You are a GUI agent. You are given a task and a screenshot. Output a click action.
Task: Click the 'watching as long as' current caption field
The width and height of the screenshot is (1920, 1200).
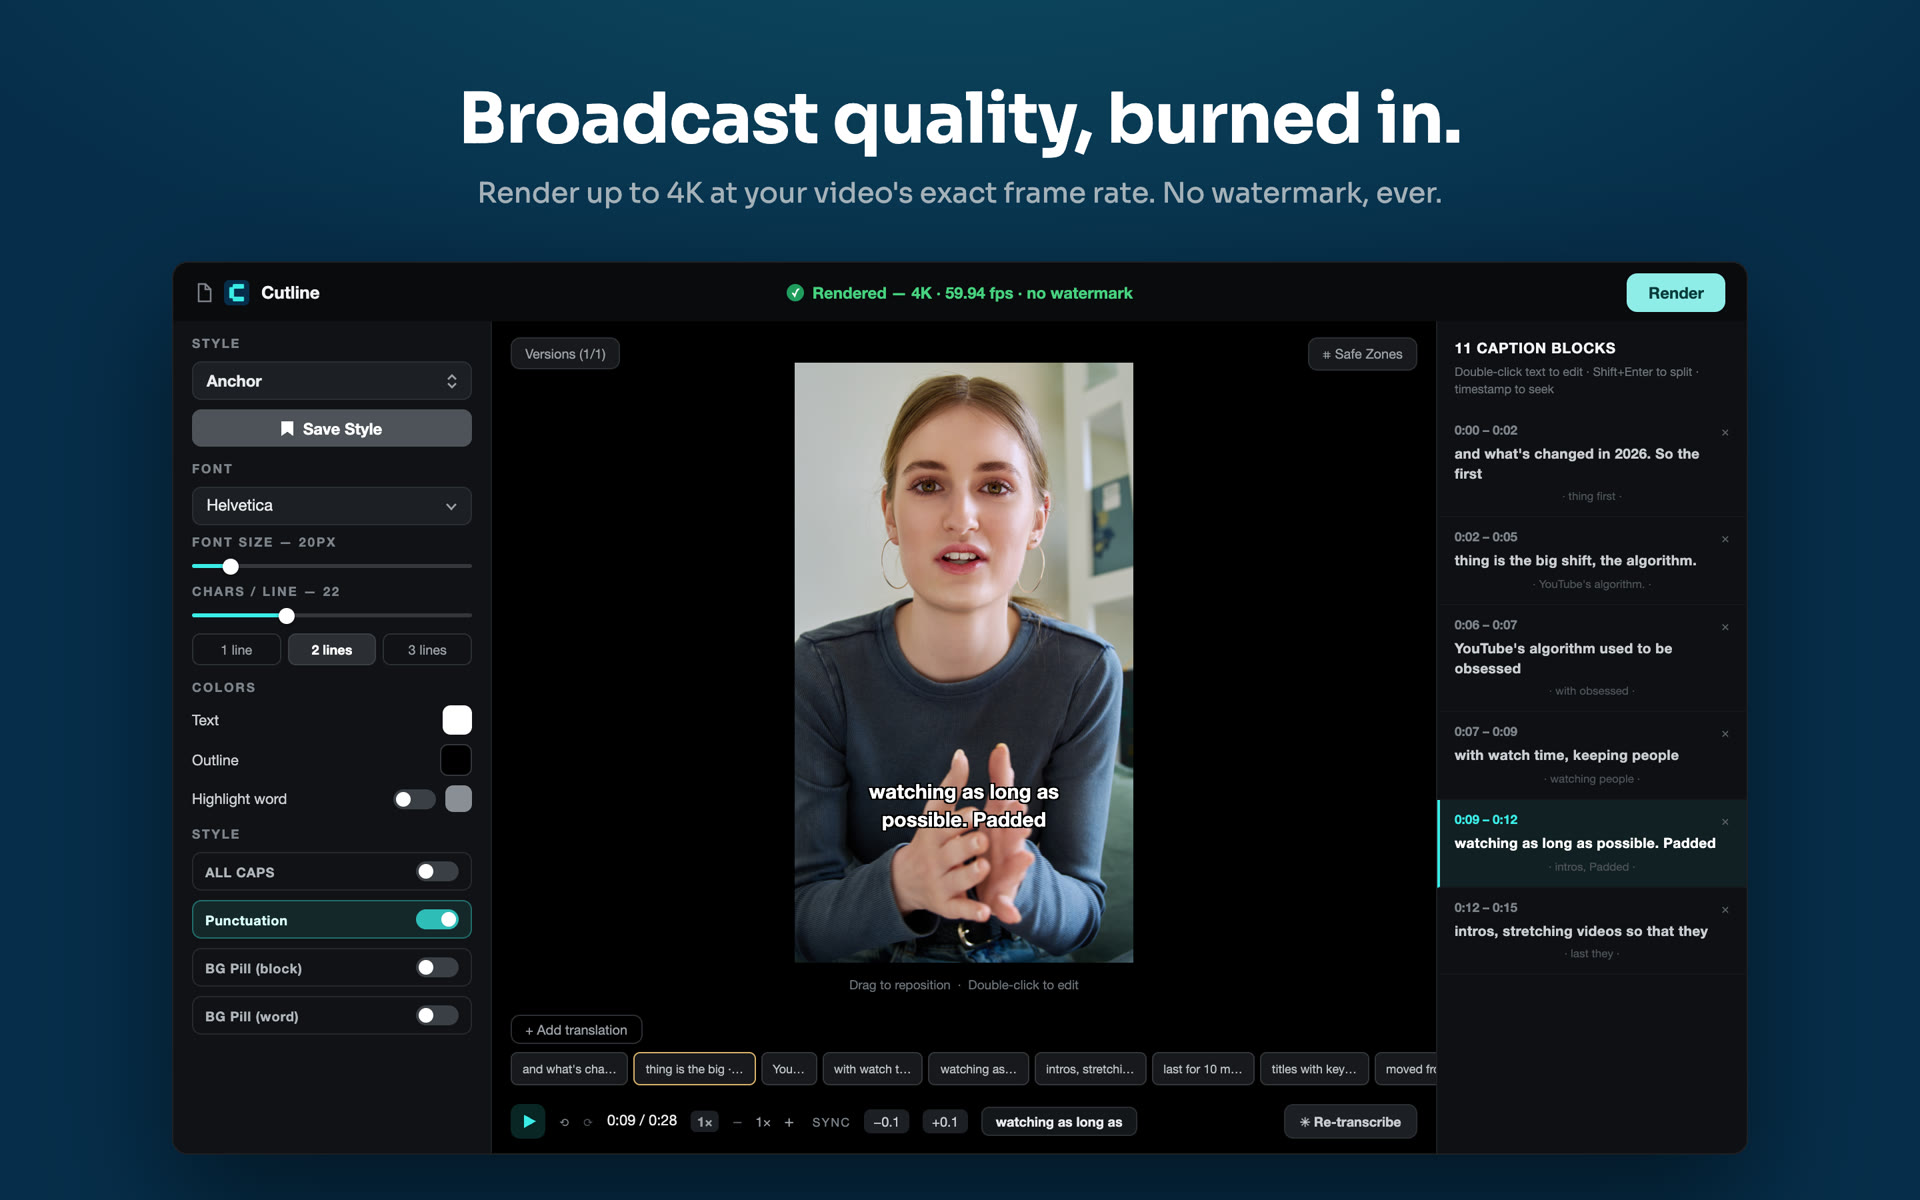point(1059,1122)
